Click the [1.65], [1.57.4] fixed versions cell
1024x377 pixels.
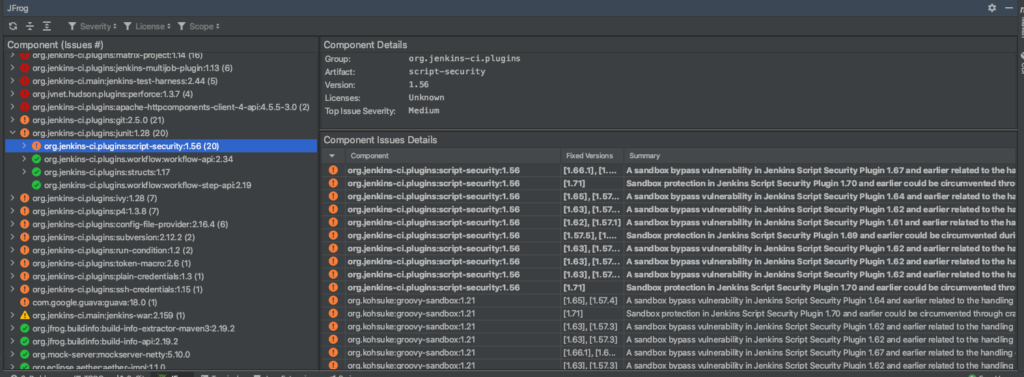click(591, 301)
